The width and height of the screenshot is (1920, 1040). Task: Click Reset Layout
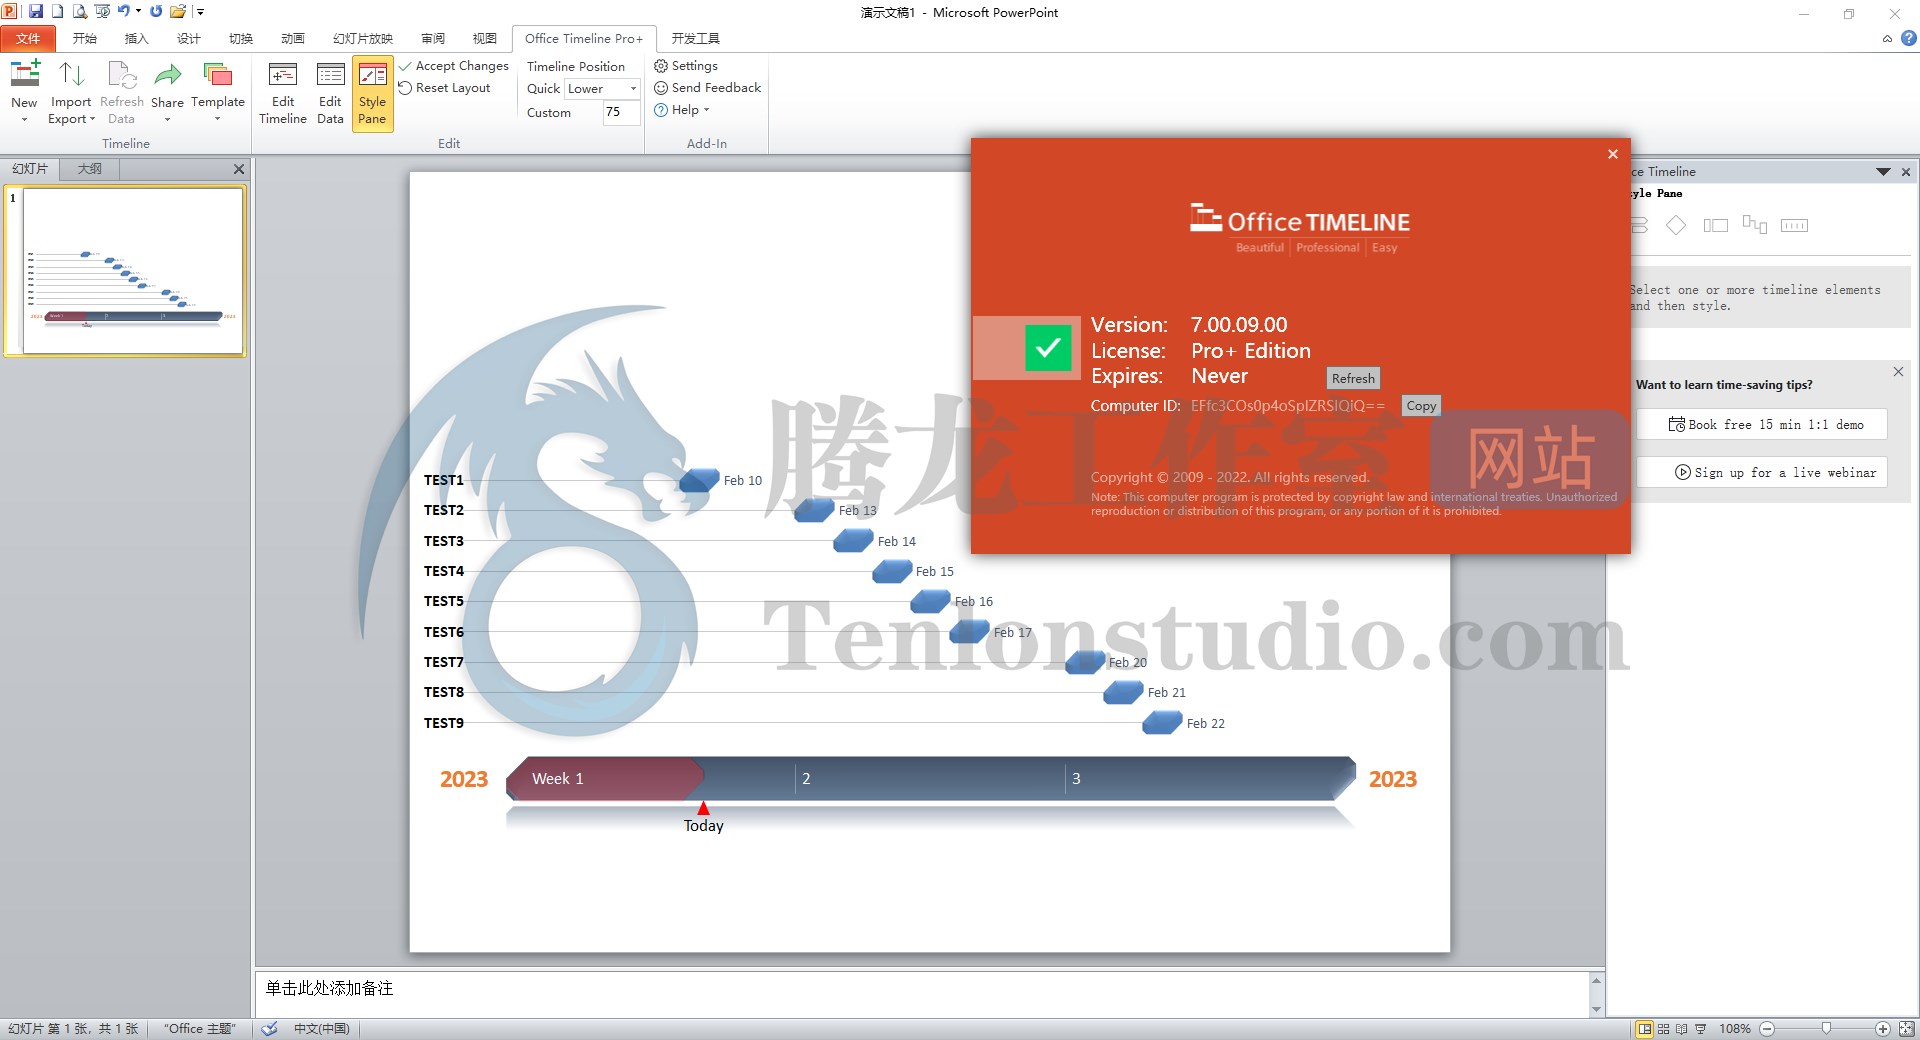[445, 88]
